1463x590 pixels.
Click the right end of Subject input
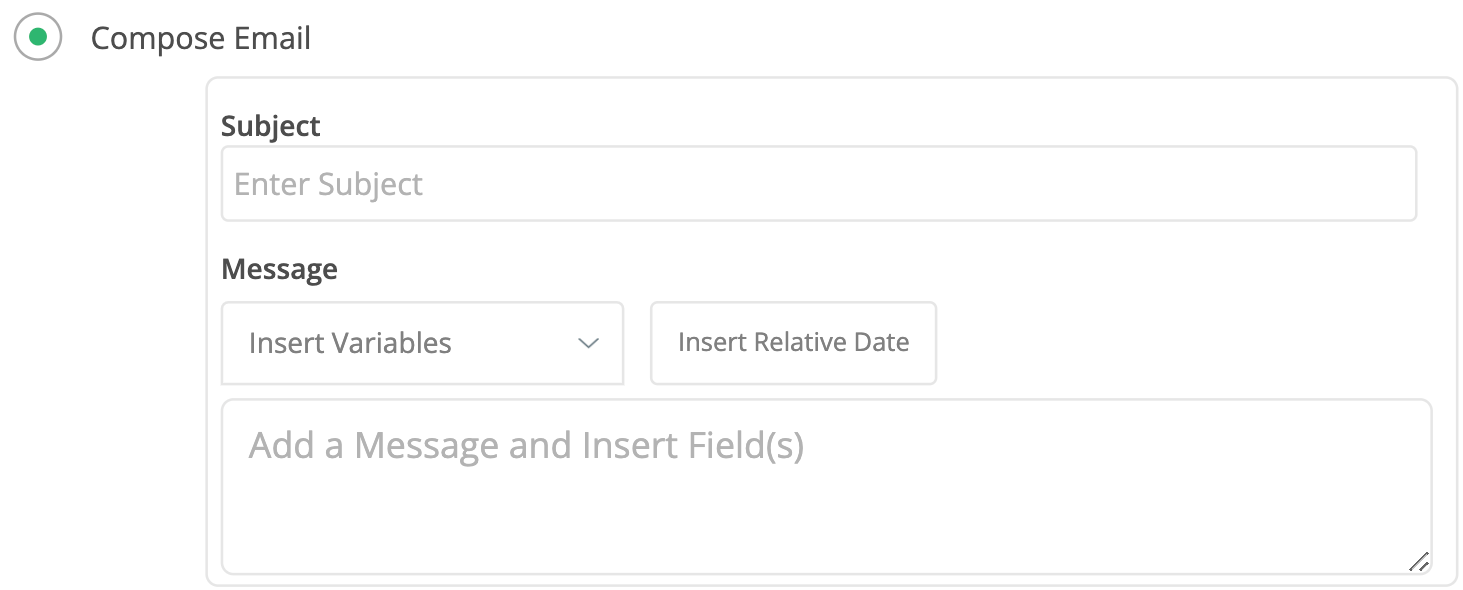tap(1390, 184)
